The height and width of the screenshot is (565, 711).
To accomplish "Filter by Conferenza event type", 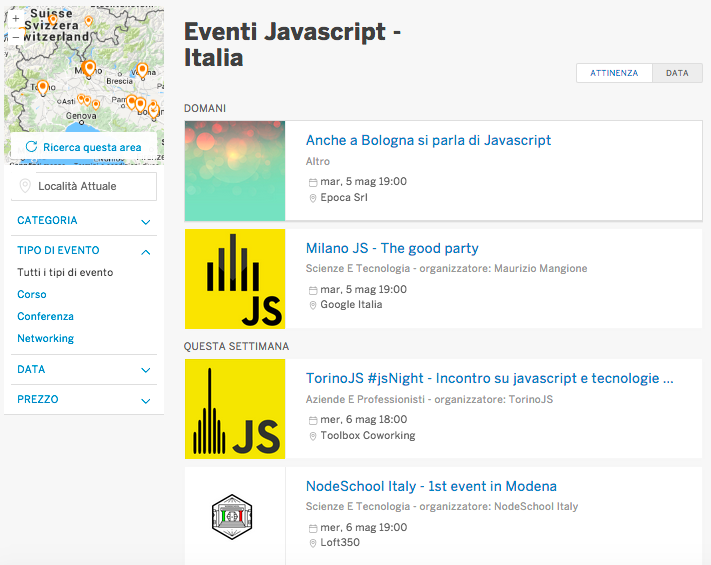I will tap(45, 316).
